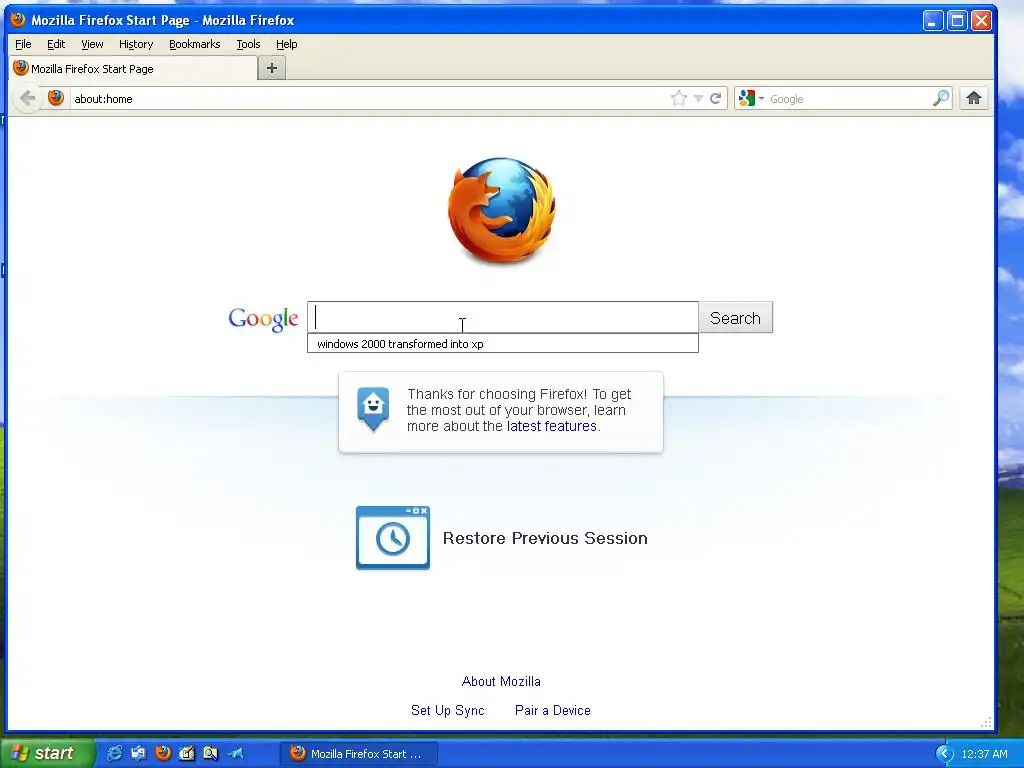Pick suggestion 'windows 2000 transformed into xp'

pyautogui.click(x=503, y=344)
